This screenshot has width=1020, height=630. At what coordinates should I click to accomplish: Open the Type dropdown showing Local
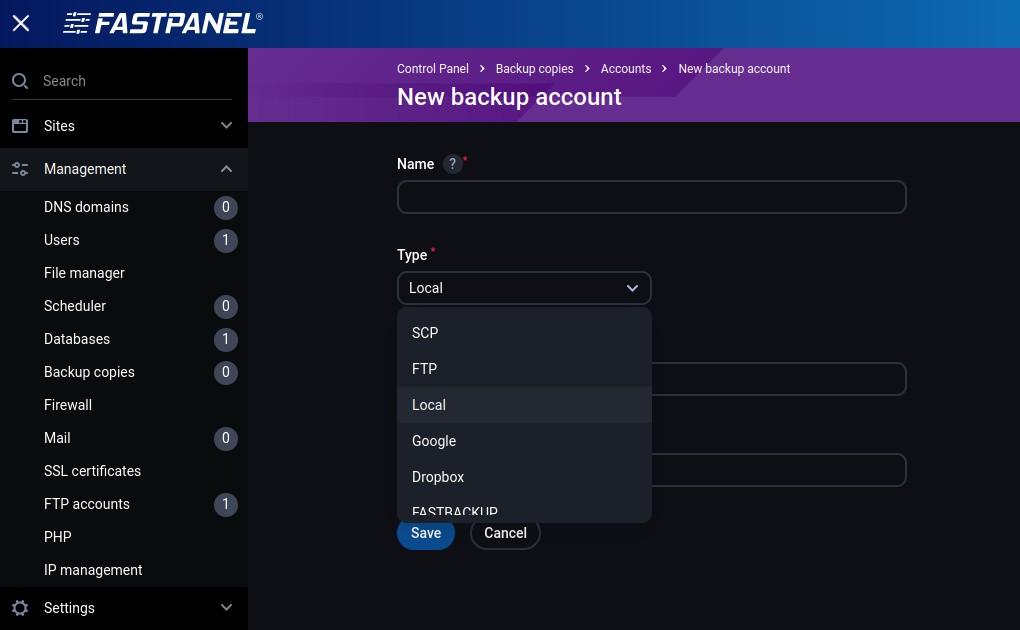[524, 288]
